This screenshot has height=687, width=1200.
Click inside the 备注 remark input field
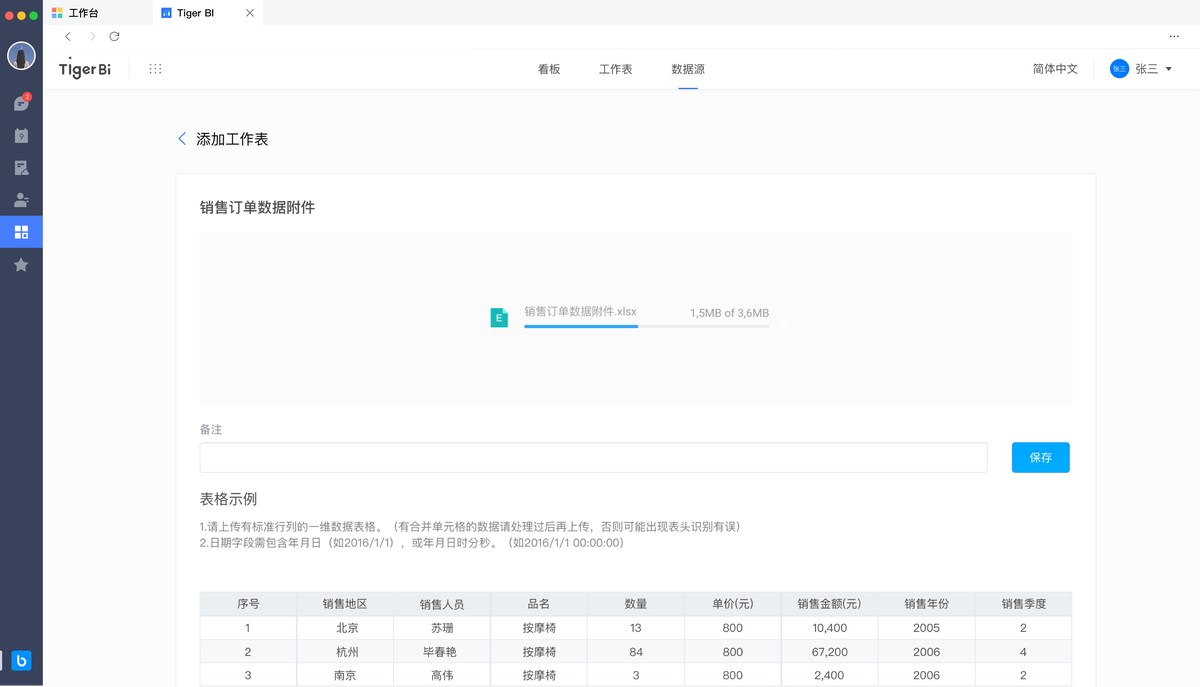pyautogui.click(x=594, y=457)
